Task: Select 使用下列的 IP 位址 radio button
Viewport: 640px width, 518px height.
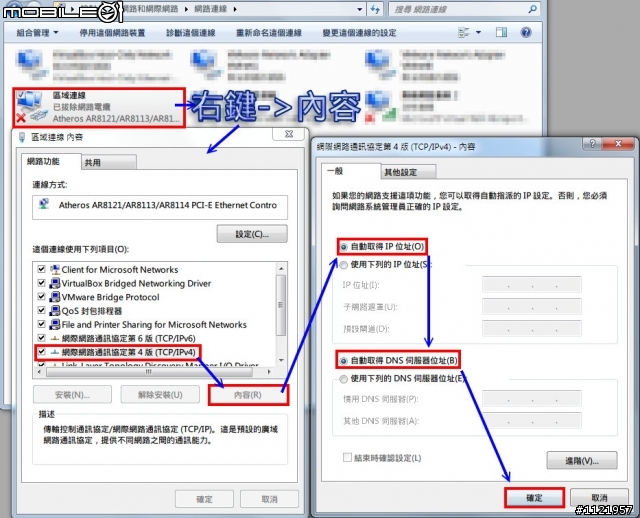Action: (x=344, y=265)
